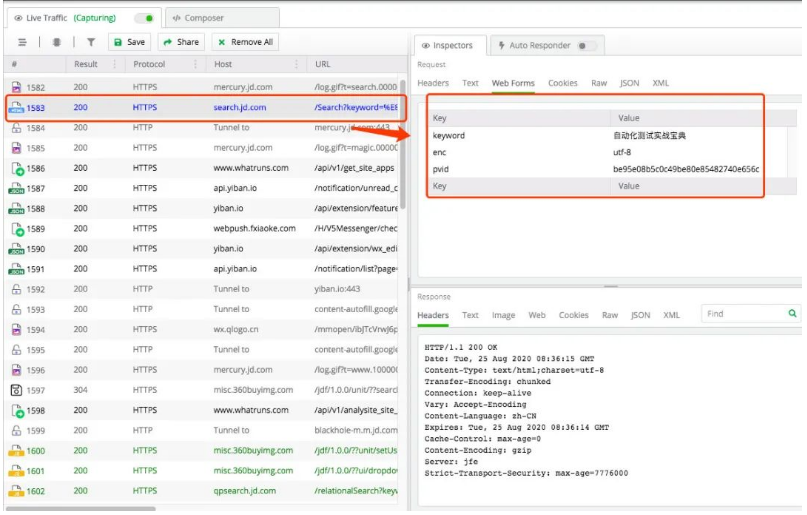Toggle the Live Traffic capturing switch
The image size is (807, 515).
pyautogui.click(x=145, y=18)
